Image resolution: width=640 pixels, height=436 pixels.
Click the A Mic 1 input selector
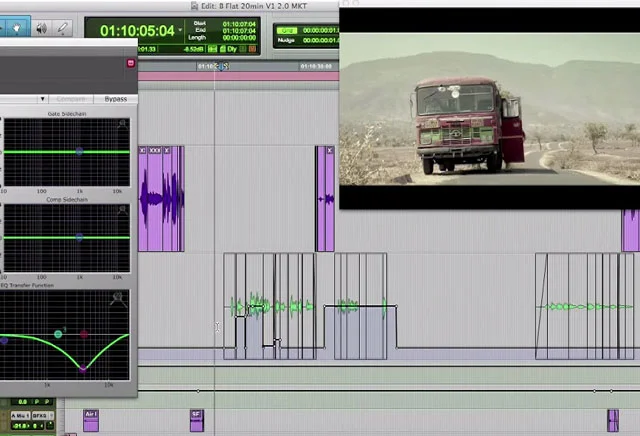pyautogui.click(x=20, y=416)
